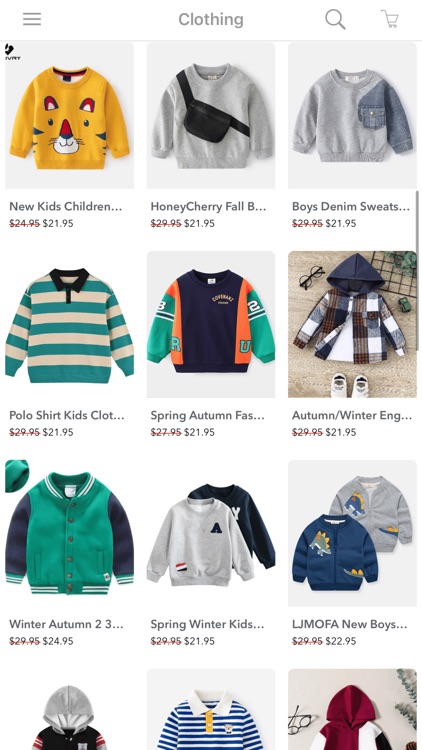View the dinosaur zip jackets image
422x750 pixels.
pos(352,533)
